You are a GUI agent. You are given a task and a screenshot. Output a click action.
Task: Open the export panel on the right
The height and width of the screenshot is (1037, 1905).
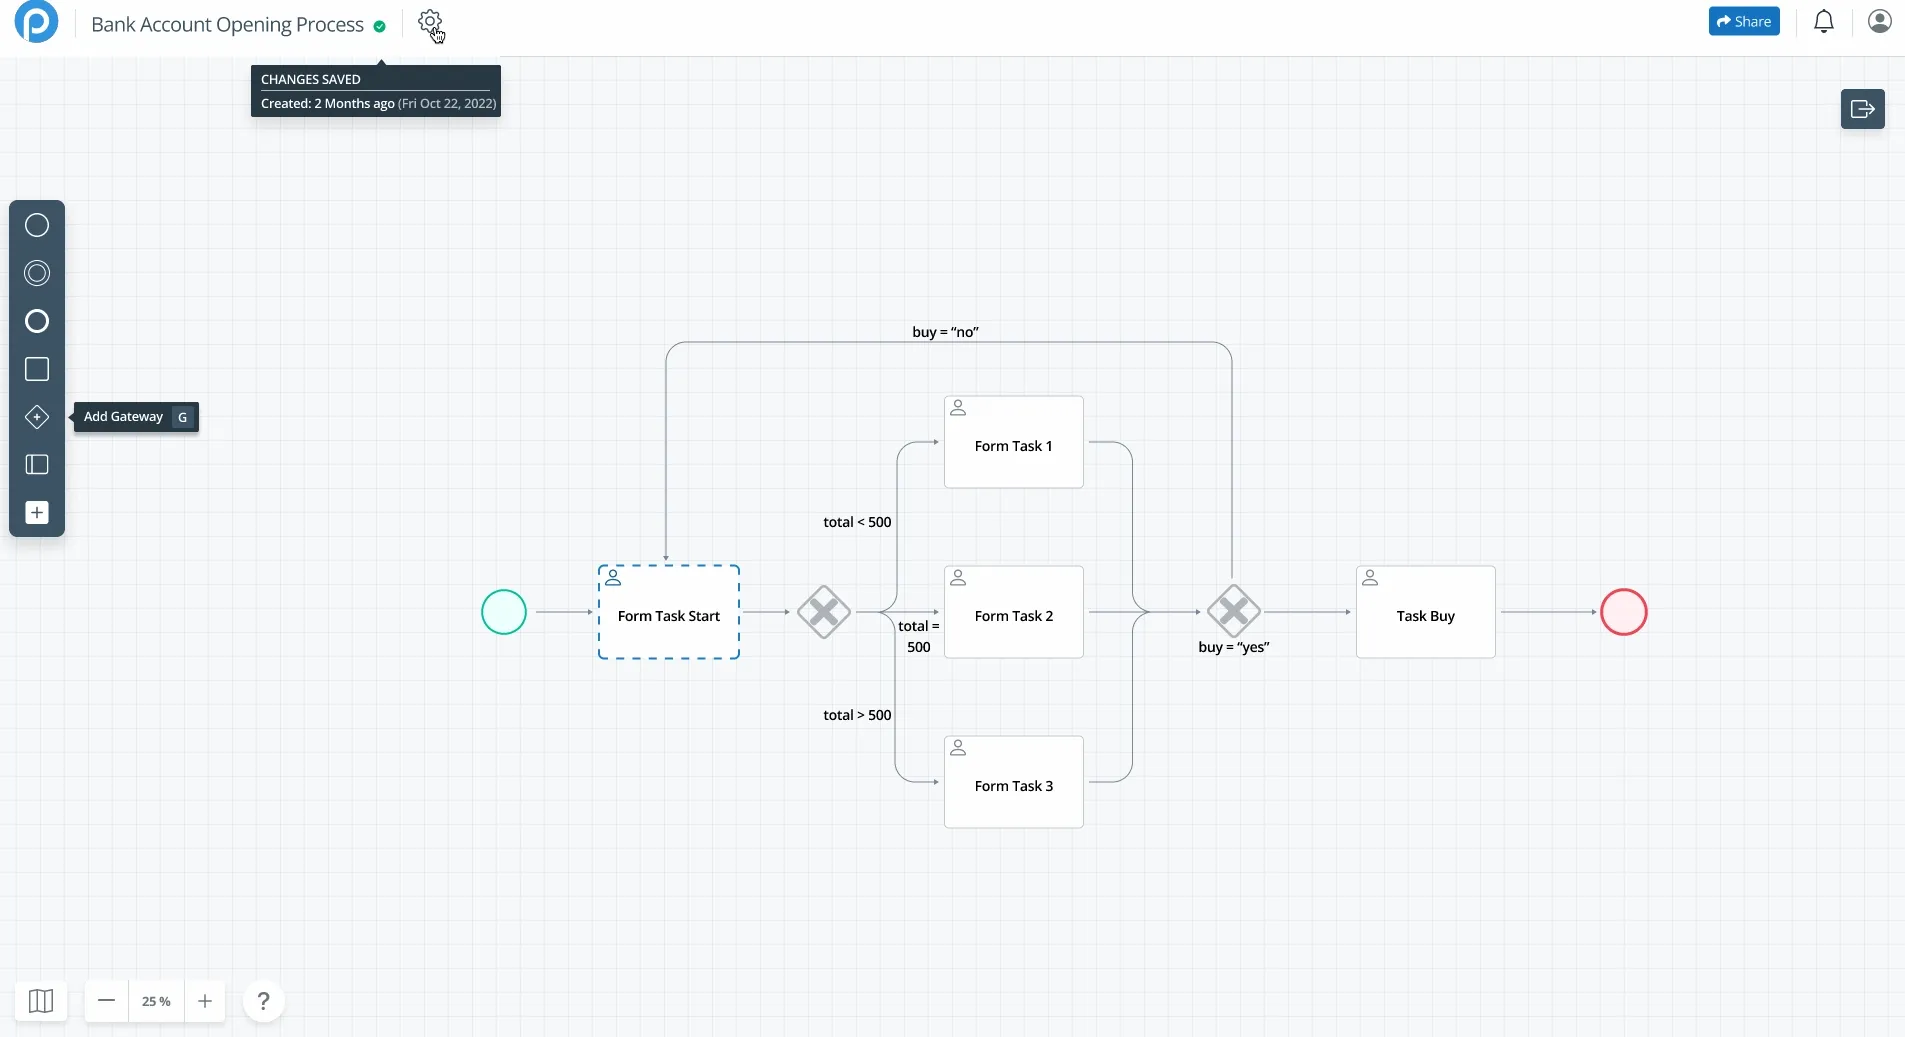[1862, 109]
